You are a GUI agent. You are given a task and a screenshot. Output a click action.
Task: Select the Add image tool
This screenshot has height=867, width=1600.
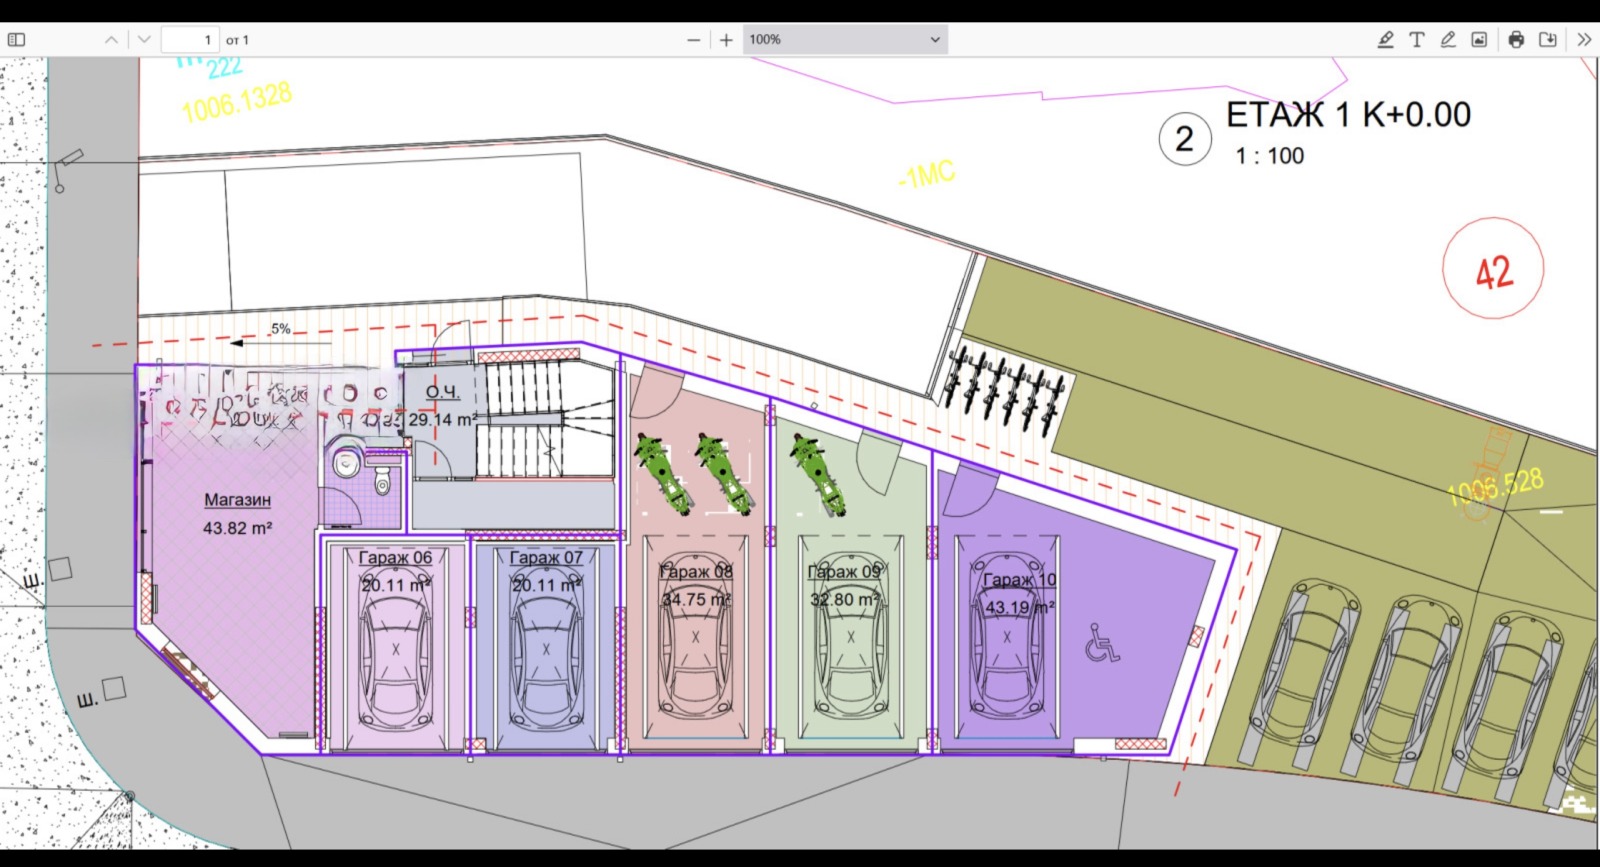pyautogui.click(x=1479, y=40)
